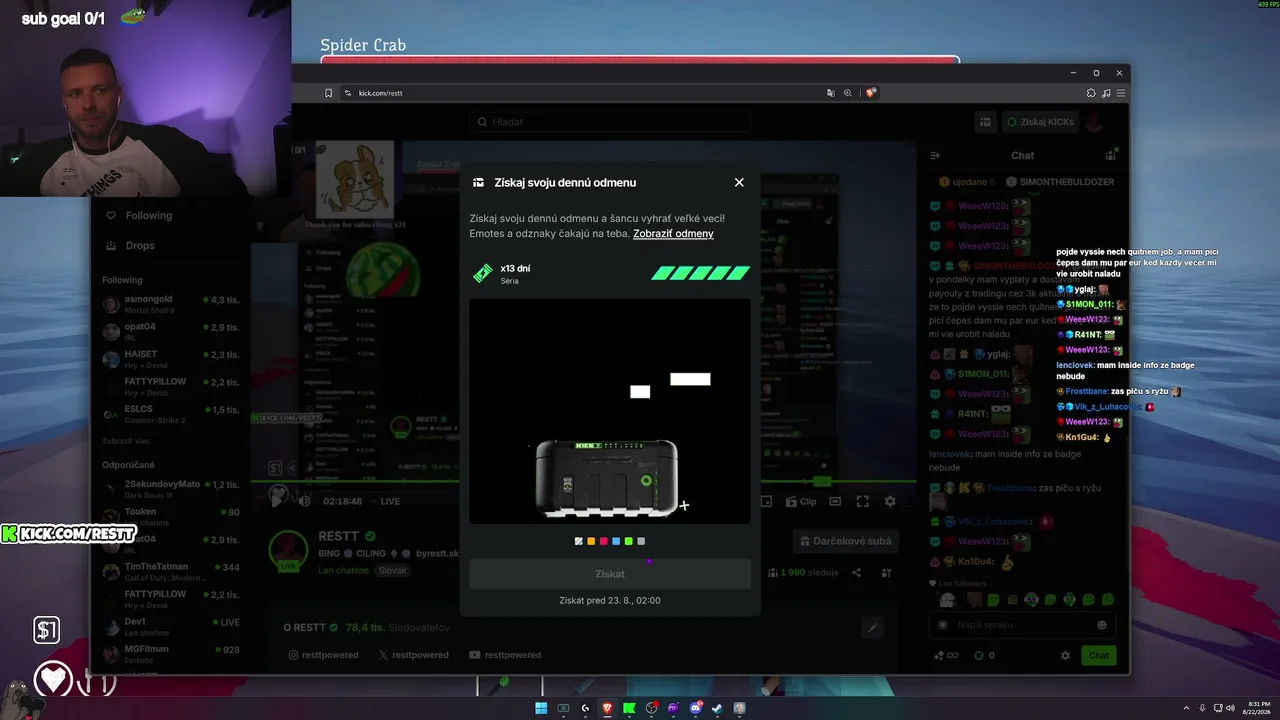The image size is (1280, 720).
Task: Share the RESTT stream
Action: [x=856, y=573]
